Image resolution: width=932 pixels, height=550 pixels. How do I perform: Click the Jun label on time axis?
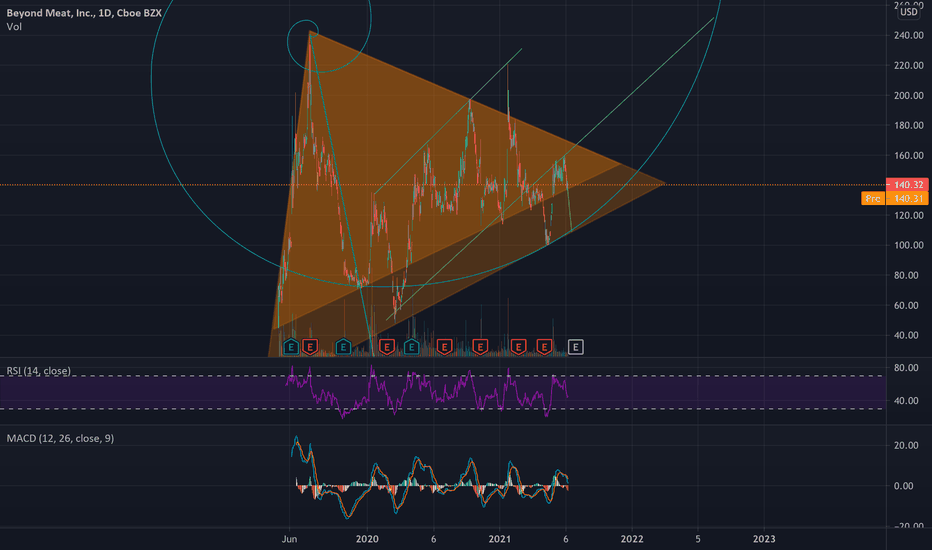tap(289, 539)
